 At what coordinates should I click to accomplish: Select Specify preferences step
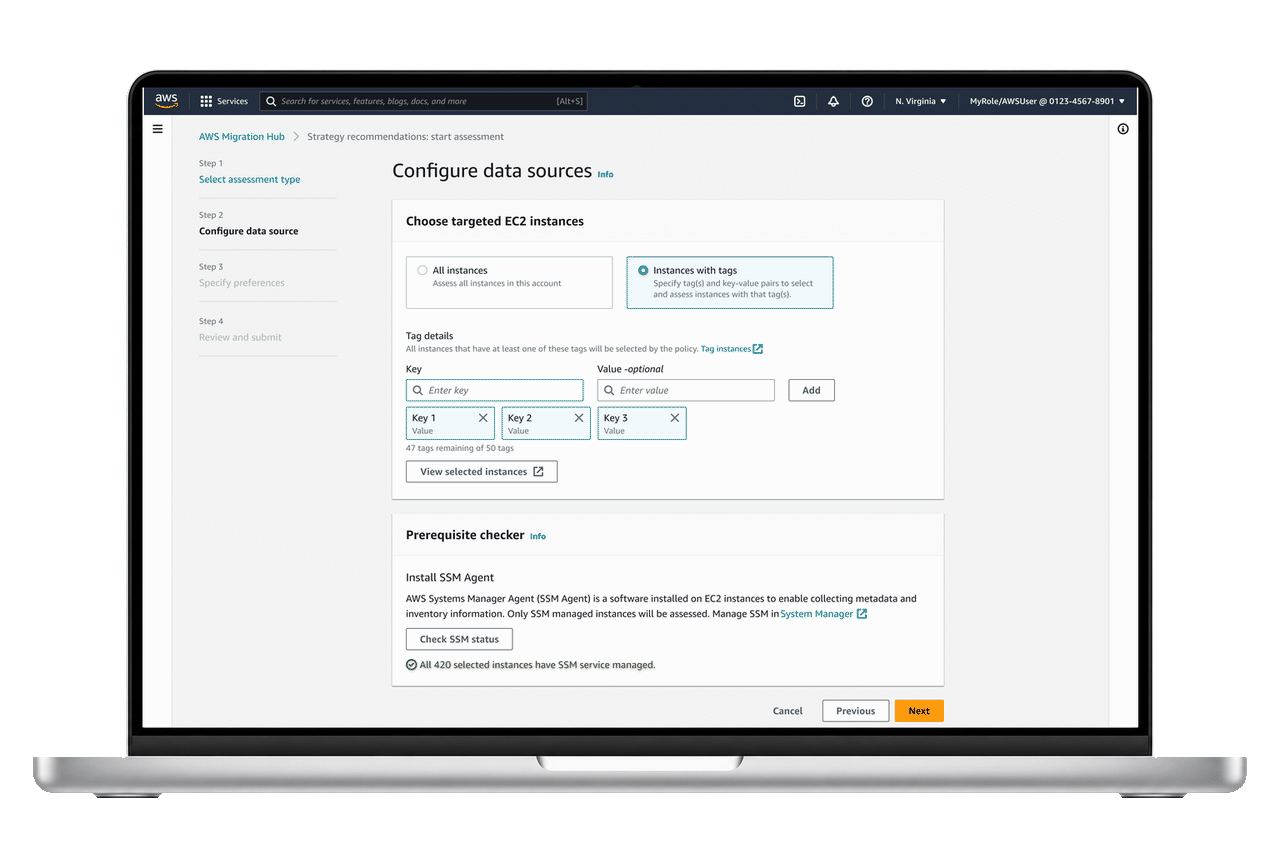(242, 283)
